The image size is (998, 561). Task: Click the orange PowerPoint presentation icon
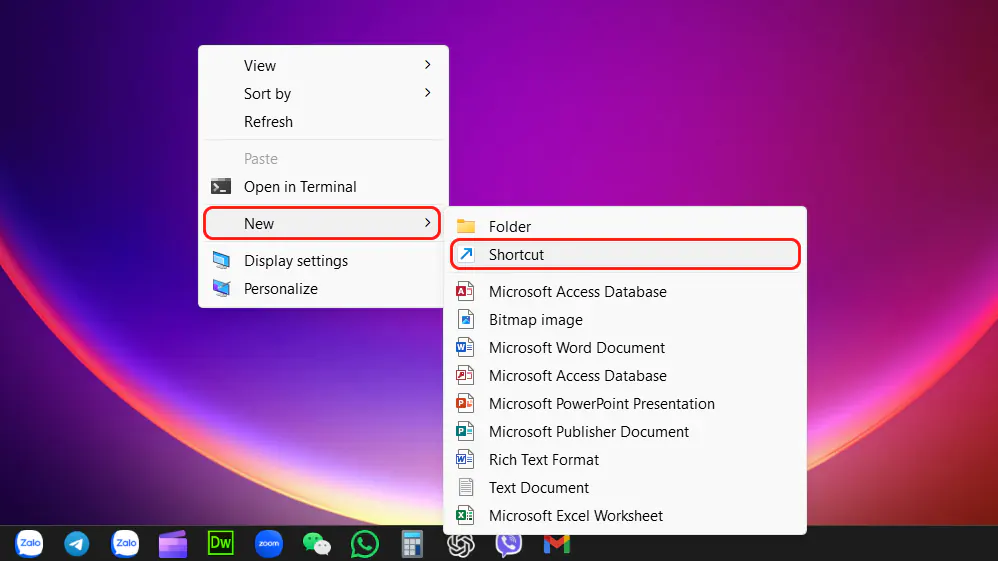click(x=465, y=404)
